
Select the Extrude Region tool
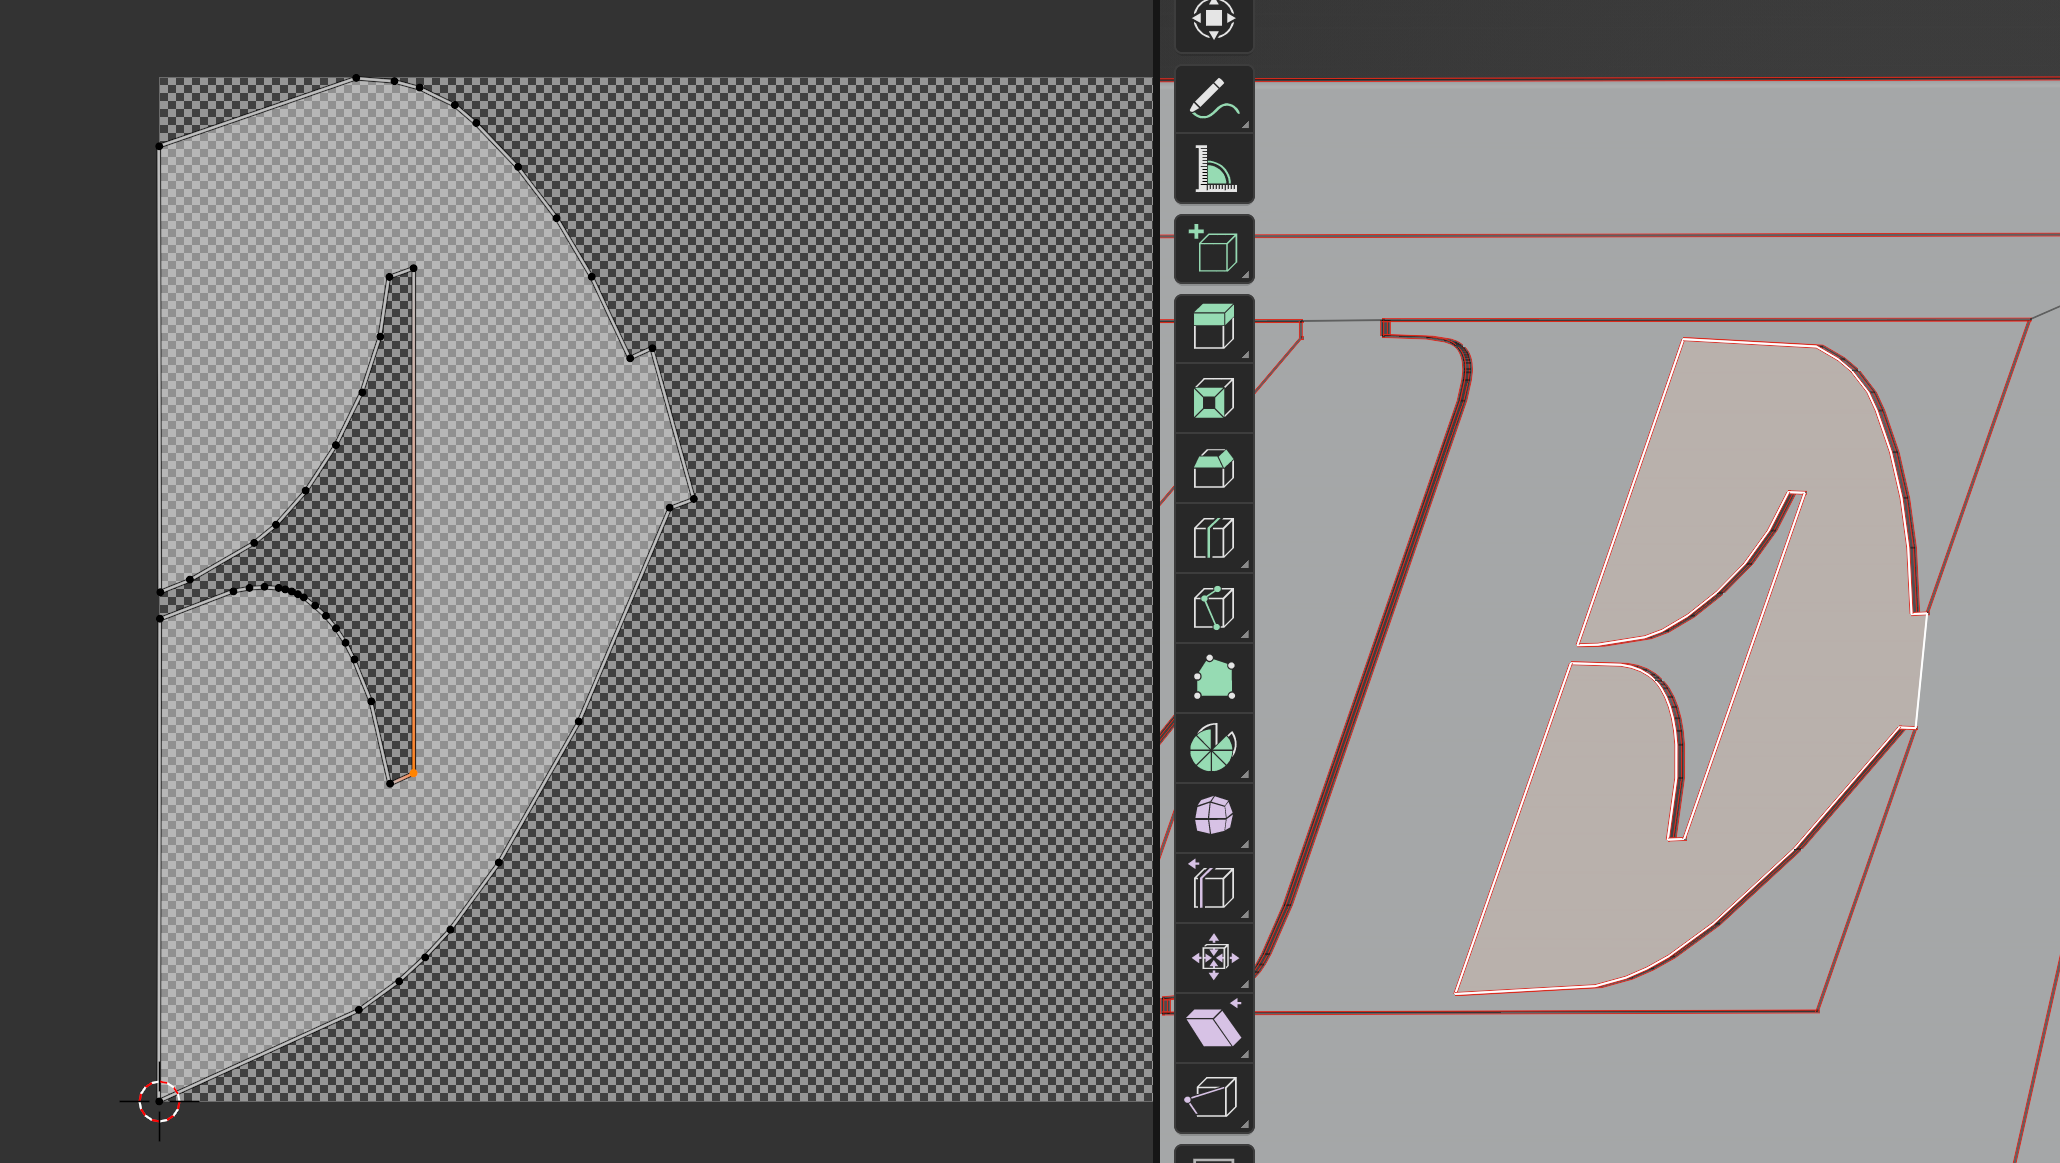point(1214,329)
